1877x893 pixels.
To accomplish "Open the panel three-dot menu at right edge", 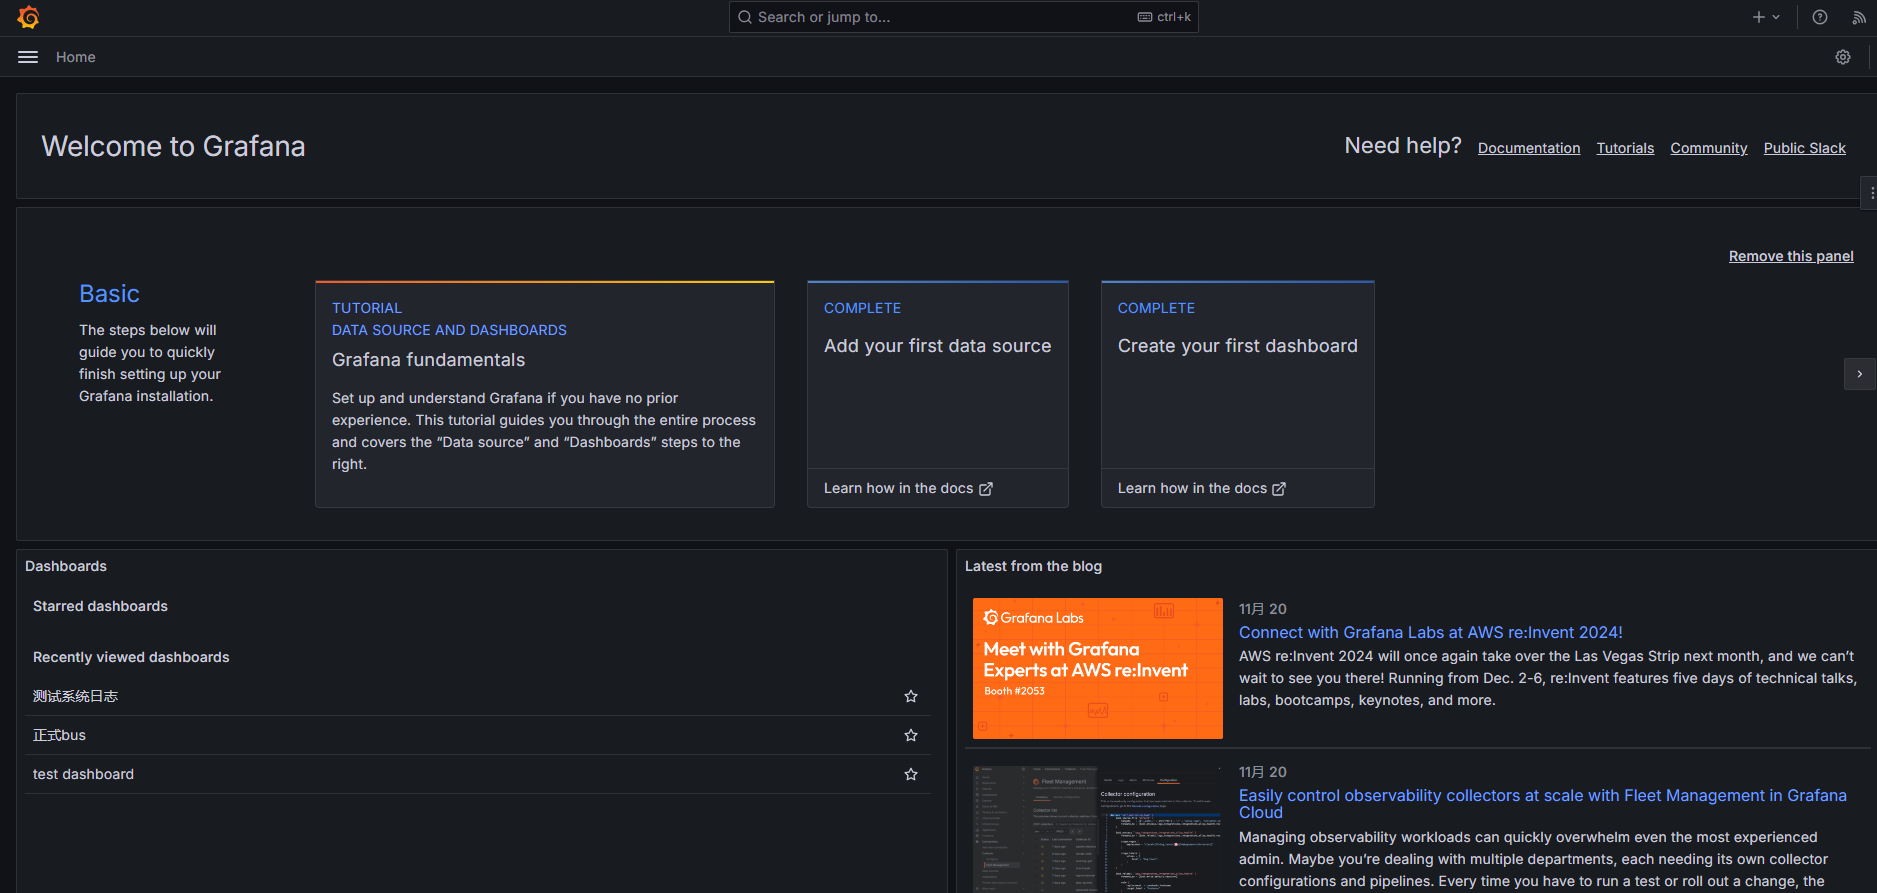I will tap(1871, 193).
